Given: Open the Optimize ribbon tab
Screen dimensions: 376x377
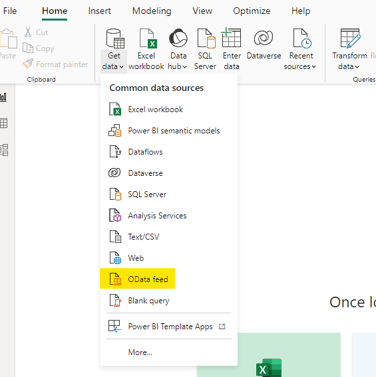Looking at the screenshot, I should click(251, 11).
